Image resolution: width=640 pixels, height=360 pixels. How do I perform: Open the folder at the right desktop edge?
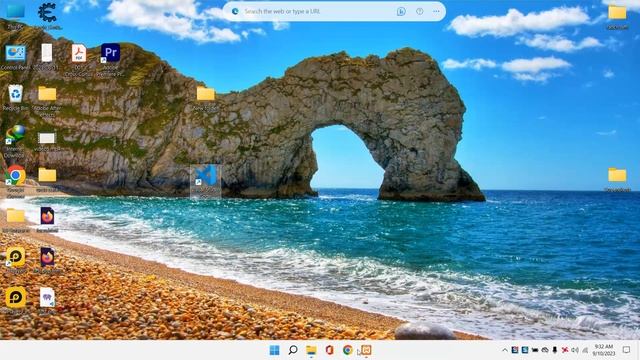617,178
